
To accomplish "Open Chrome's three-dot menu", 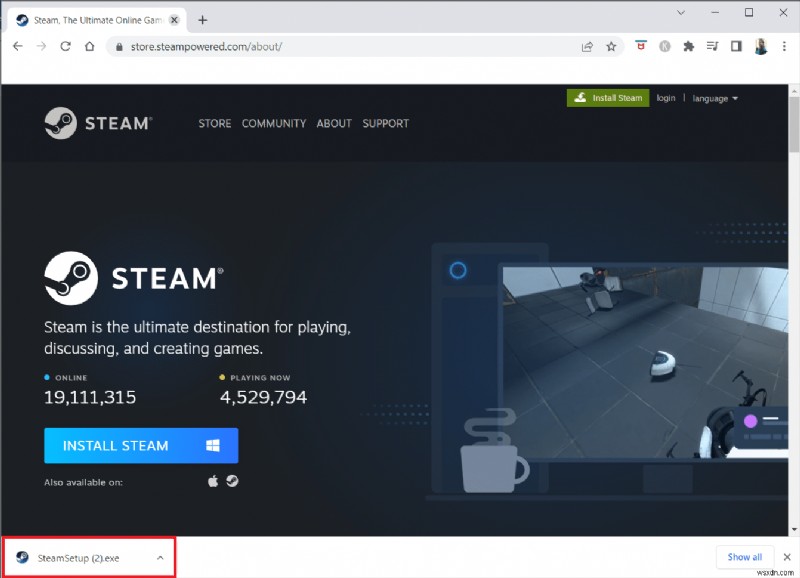I will click(x=784, y=46).
